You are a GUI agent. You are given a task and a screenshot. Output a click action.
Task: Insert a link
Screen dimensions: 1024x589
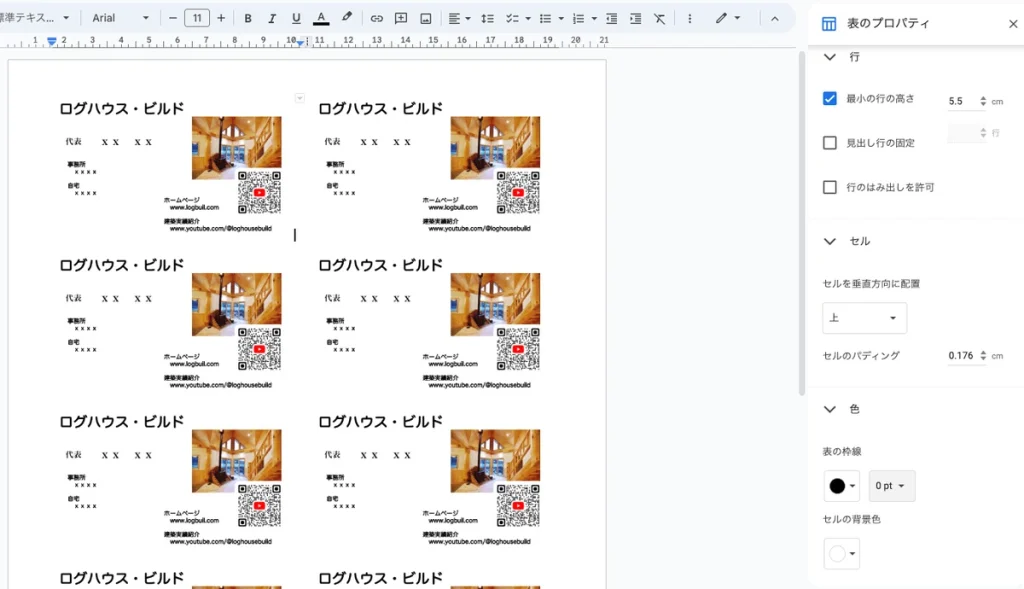click(x=377, y=18)
